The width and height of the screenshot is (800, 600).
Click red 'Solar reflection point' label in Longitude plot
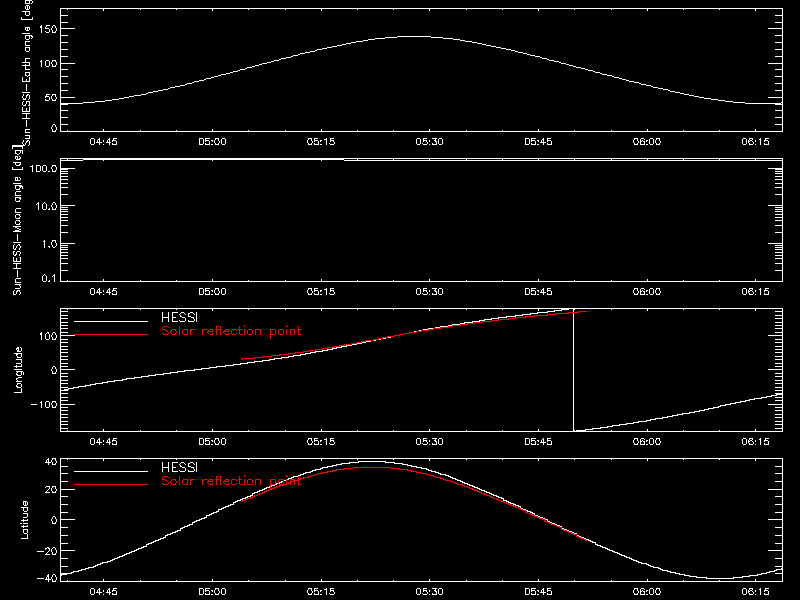pos(231,331)
